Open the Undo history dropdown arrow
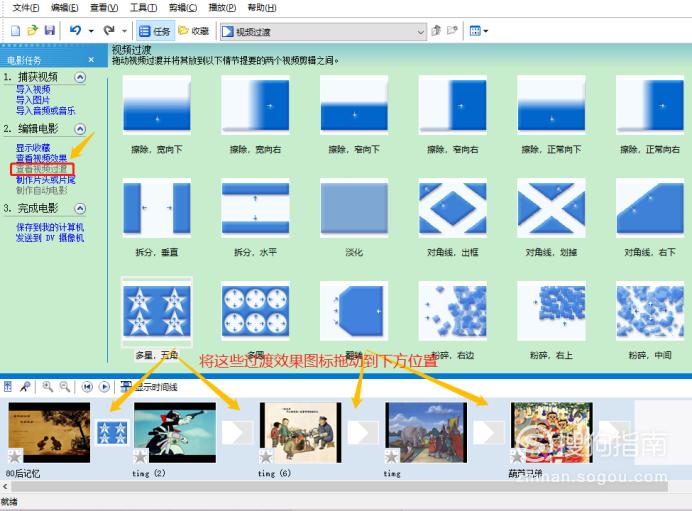The width and height of the screenshot is (692, 511). (91, 31)
